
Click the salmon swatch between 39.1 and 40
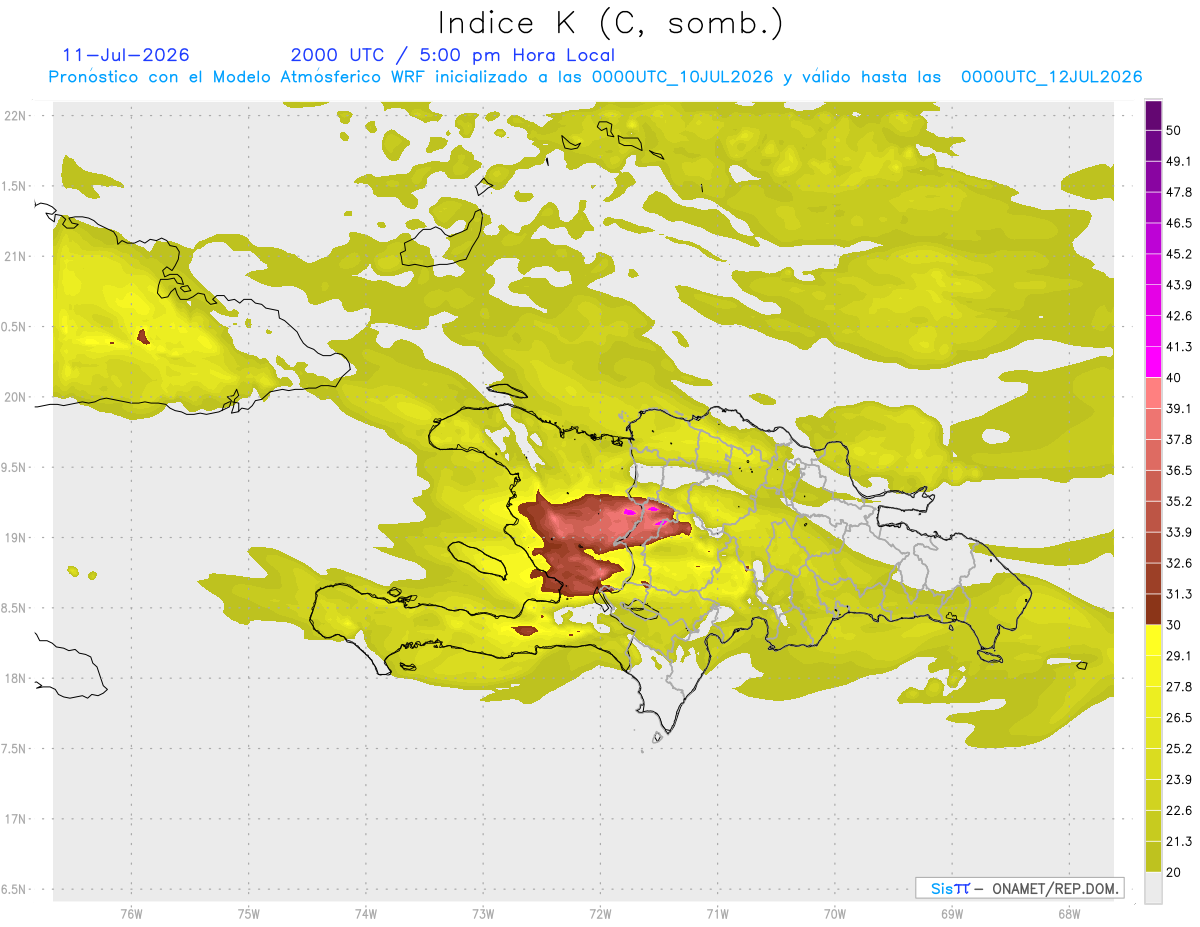click(1153, 393)
